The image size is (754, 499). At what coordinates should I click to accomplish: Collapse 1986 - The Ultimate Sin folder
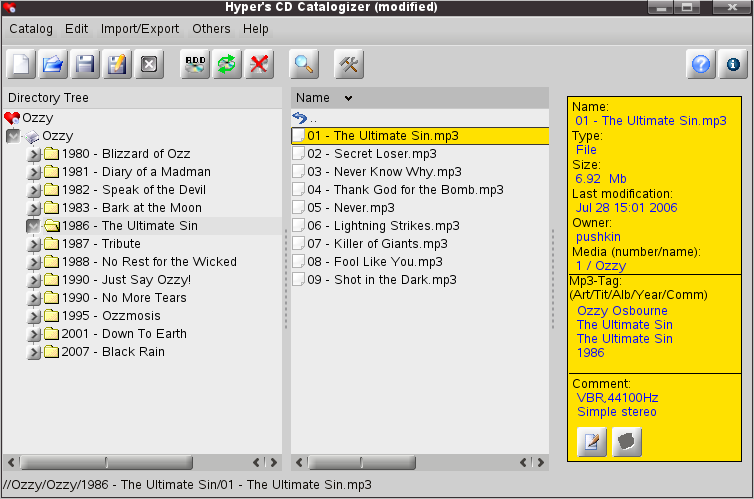pos(33,226)
